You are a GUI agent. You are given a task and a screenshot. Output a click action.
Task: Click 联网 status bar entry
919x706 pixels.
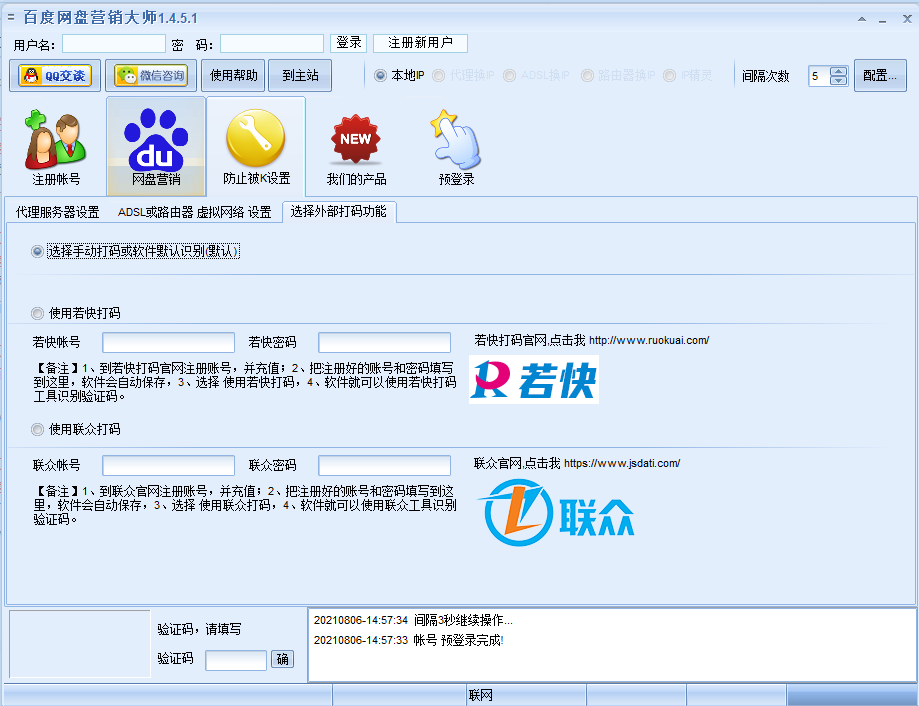point(481,695)
